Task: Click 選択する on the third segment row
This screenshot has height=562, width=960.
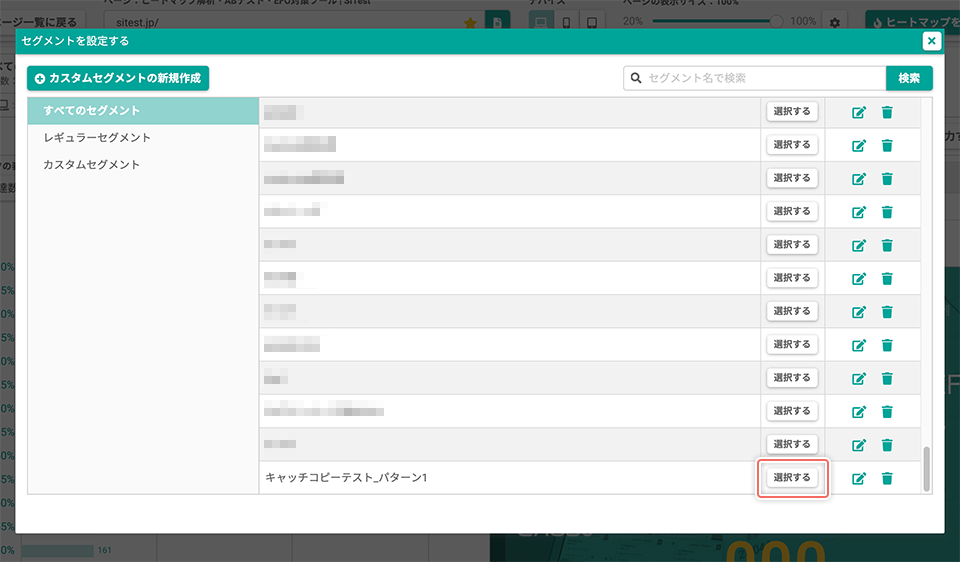Action: point(792,178)
